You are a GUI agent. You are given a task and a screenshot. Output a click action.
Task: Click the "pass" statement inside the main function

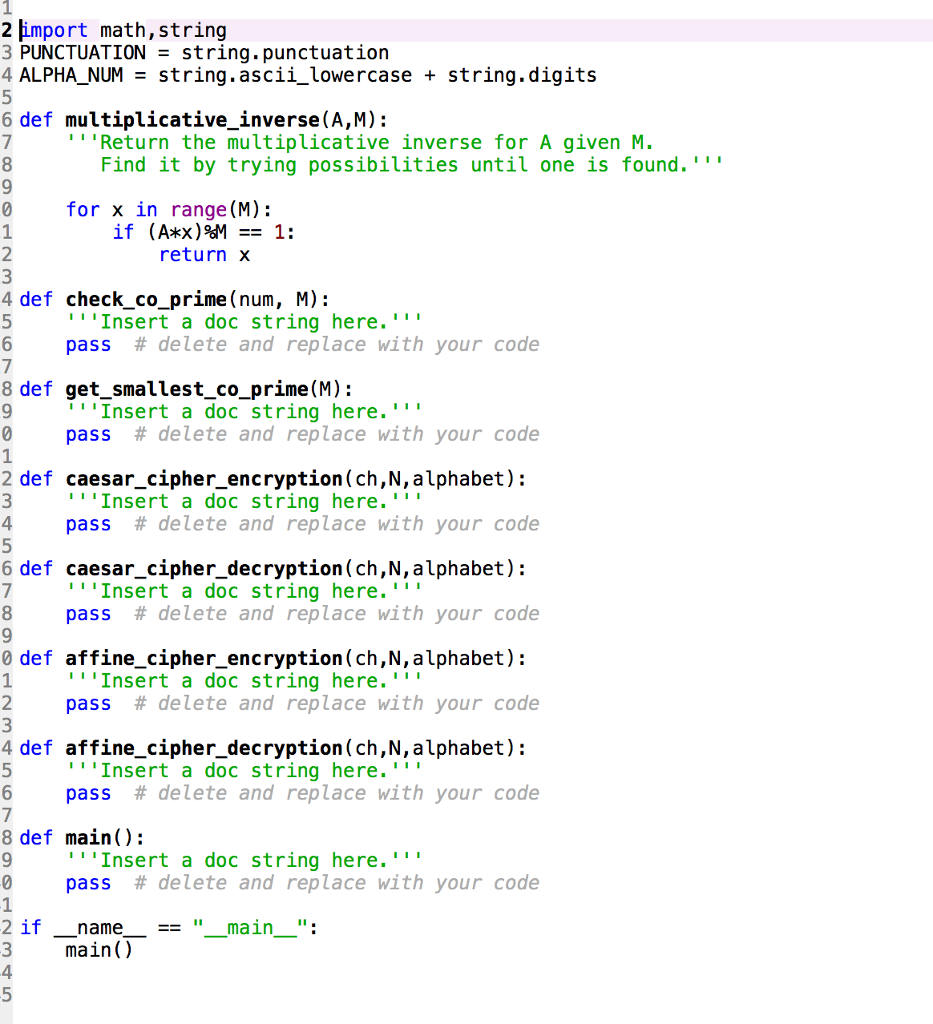point(88,883)
